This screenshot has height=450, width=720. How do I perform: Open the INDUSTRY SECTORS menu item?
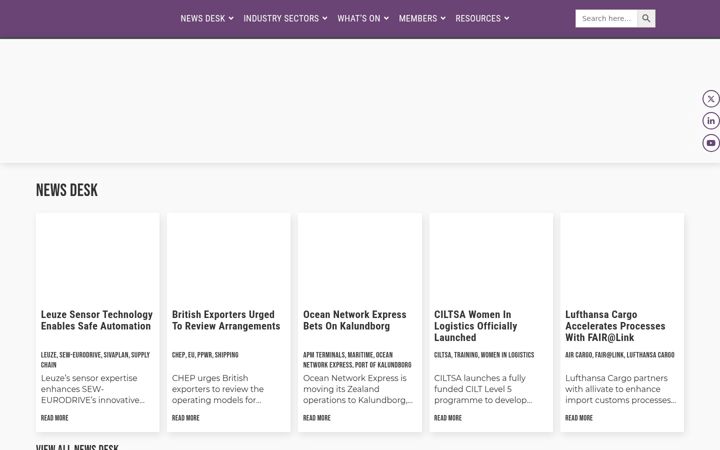click(281, 18)
